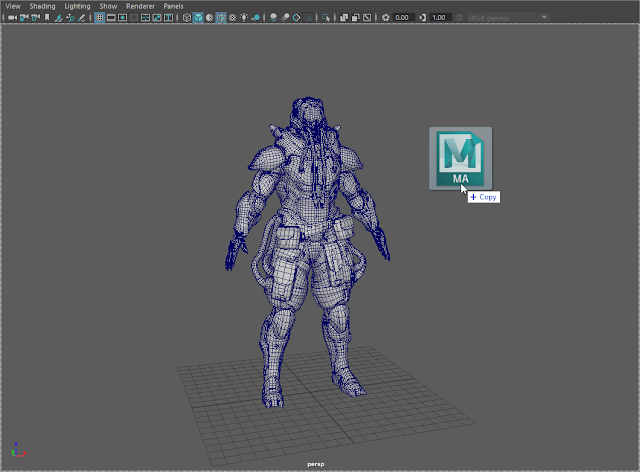Click the MA Maya file thumbnail
The height and width of the screenshot is (472, 640).
460,158
